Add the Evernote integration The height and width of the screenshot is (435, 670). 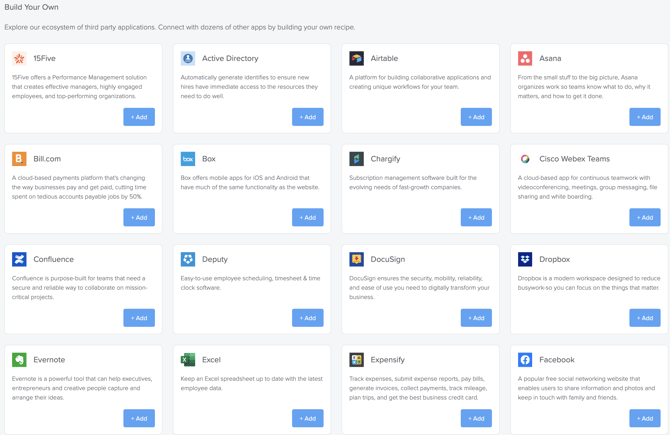tap(139, 418)
